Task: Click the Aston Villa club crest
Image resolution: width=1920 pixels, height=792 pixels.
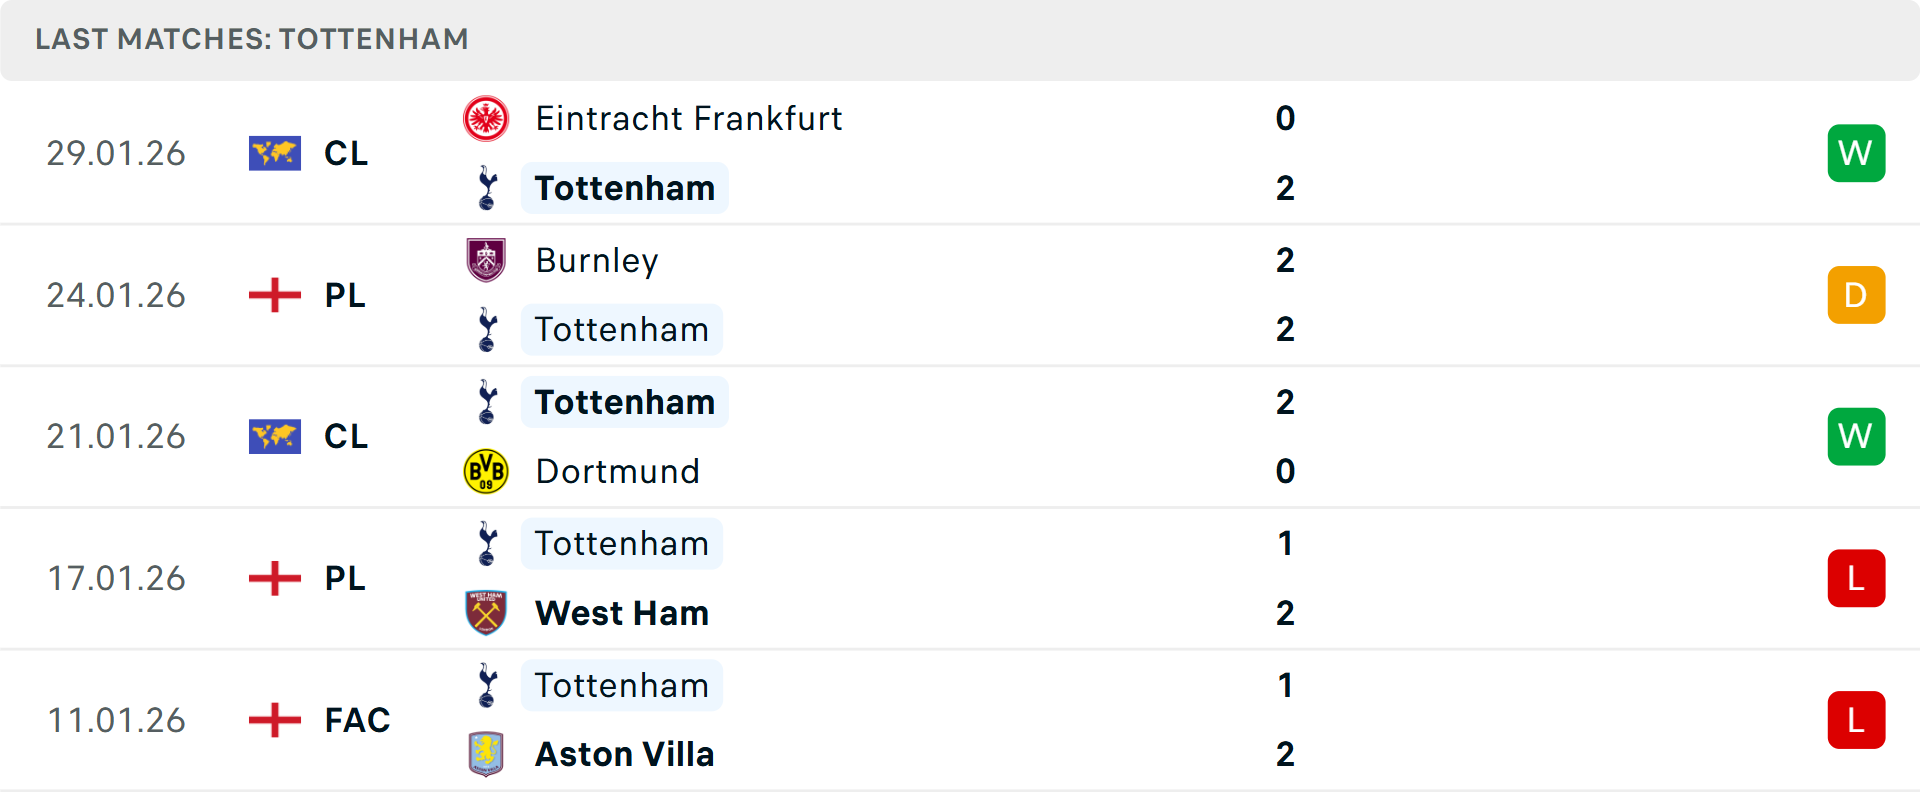Action: point(486,754)
